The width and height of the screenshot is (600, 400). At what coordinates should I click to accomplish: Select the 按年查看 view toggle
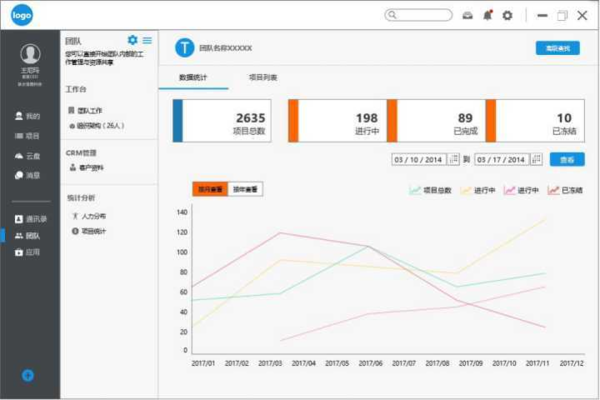coord(245,189)
